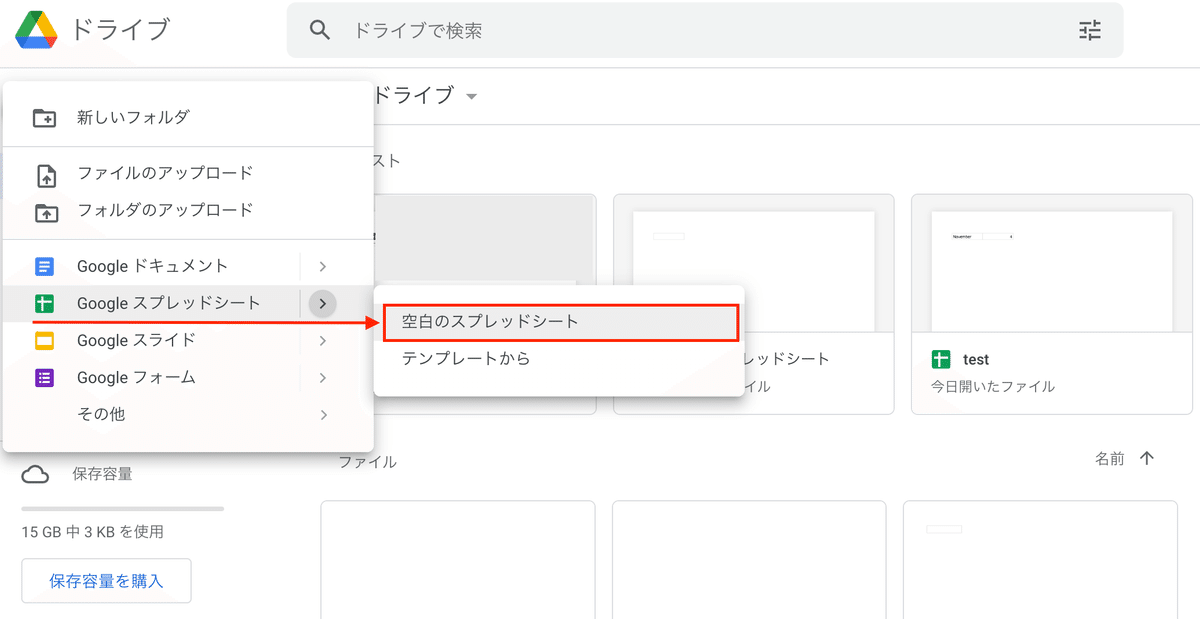Click the Sheets icon beside test
The image size is (1200, 619).
tap(941, 360)
